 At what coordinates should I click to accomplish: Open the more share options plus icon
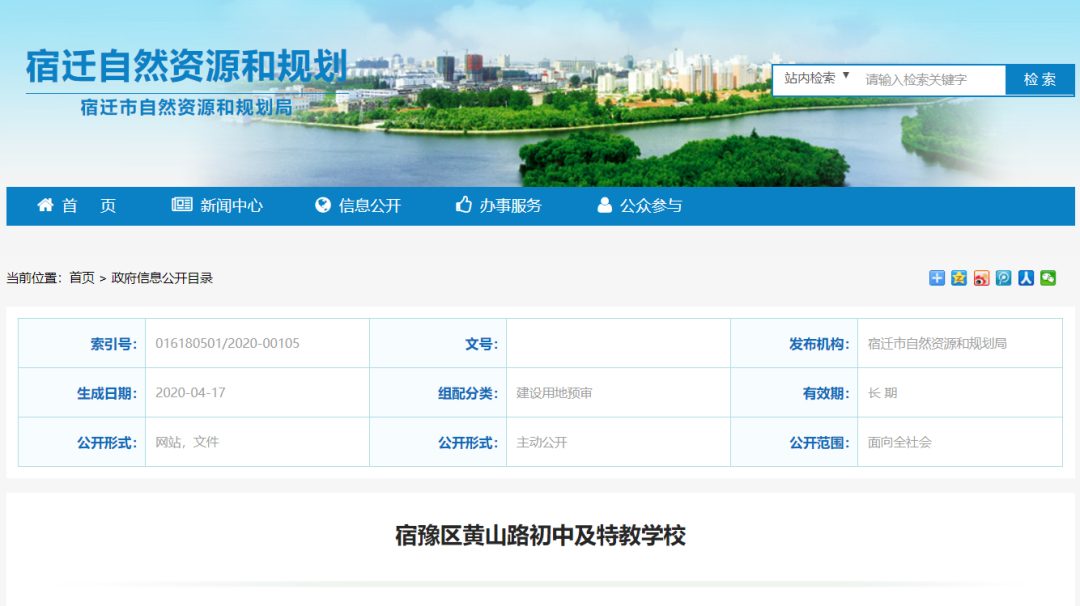[x=936, y=278]
